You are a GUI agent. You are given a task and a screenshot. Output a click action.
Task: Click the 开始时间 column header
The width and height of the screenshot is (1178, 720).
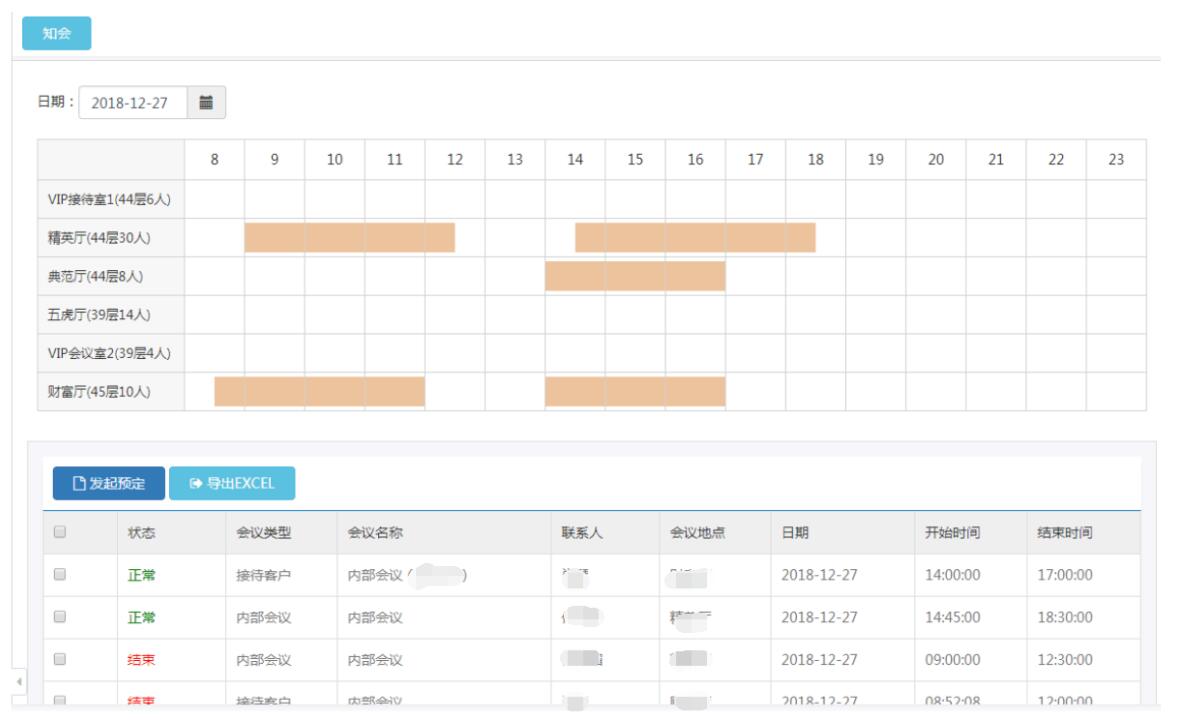click(952, 533)
